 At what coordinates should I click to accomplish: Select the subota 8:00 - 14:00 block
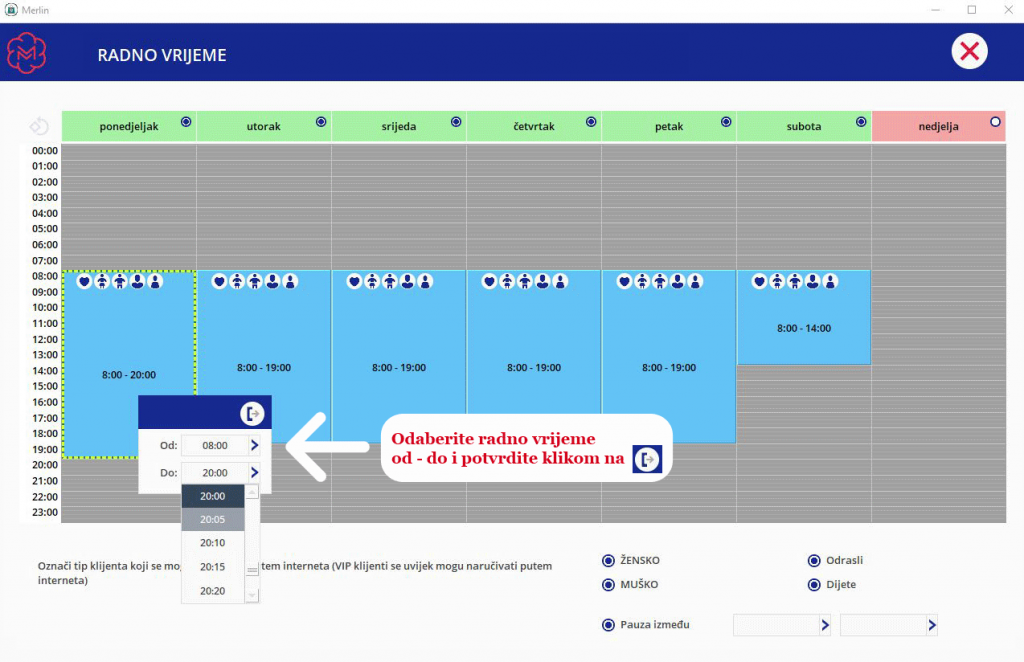pos(804,317)
